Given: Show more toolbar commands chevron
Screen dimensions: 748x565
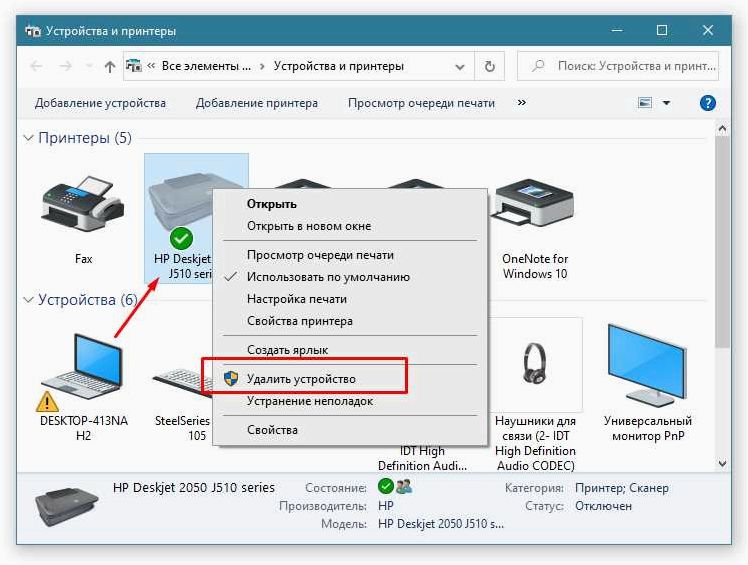Looking at the screenshot, I should pyautogui.click(x=522, y=103).
